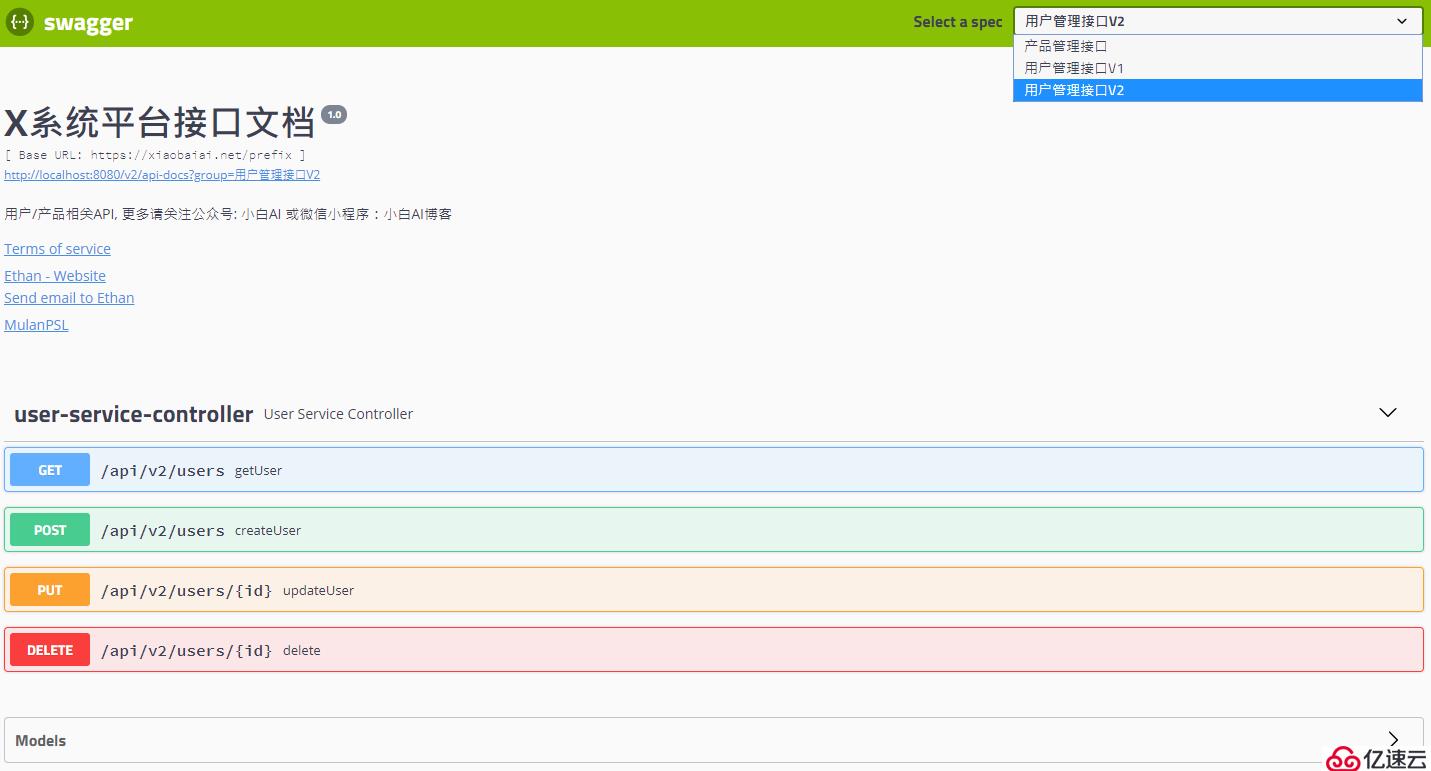Image resolution: width=1431 pixels, height=771 pixels.
Task: Open the api-docs group URL link
Action: [x=162, y=175]
